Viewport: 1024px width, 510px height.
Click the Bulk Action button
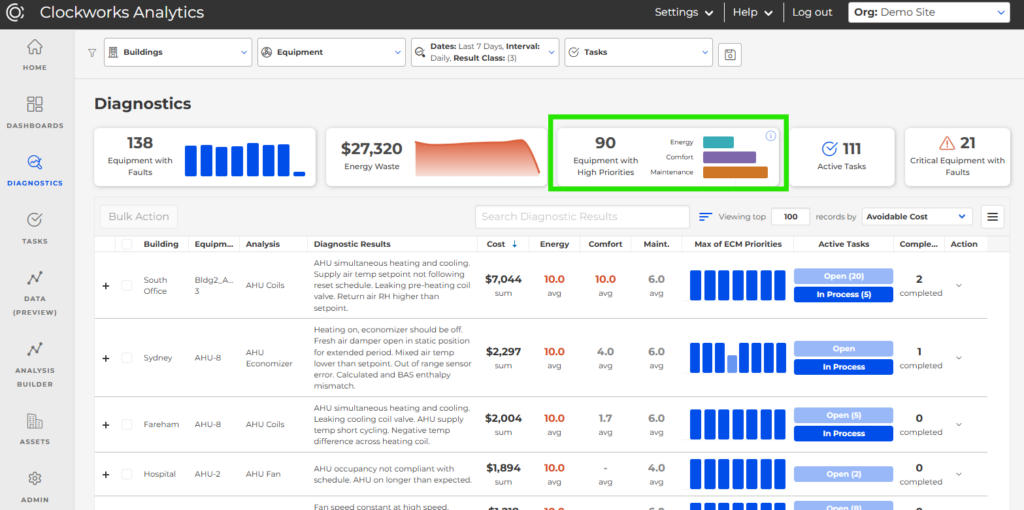click(x=139, y=216)
